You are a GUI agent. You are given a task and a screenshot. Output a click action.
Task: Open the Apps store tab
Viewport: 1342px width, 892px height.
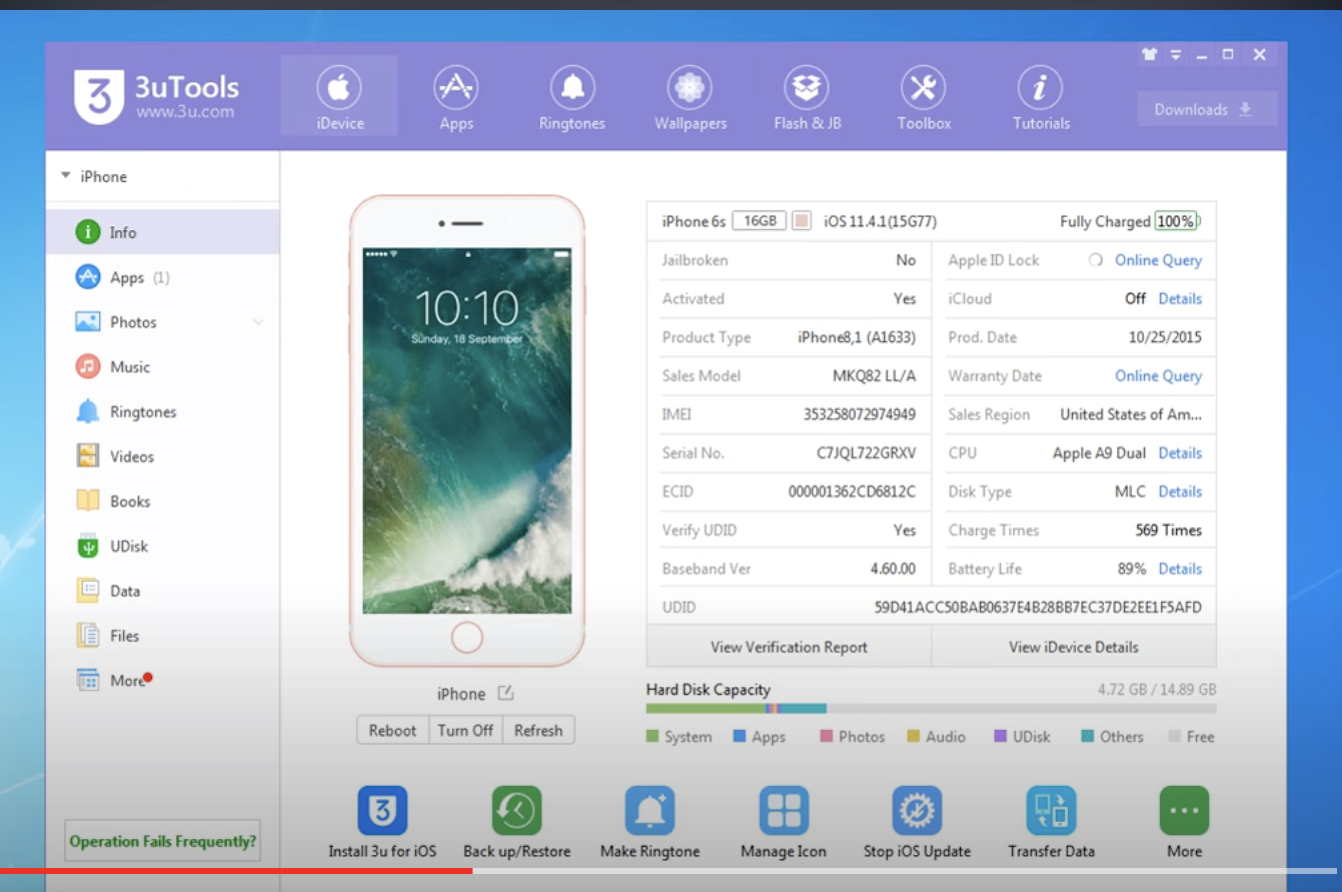click(456, 96)
